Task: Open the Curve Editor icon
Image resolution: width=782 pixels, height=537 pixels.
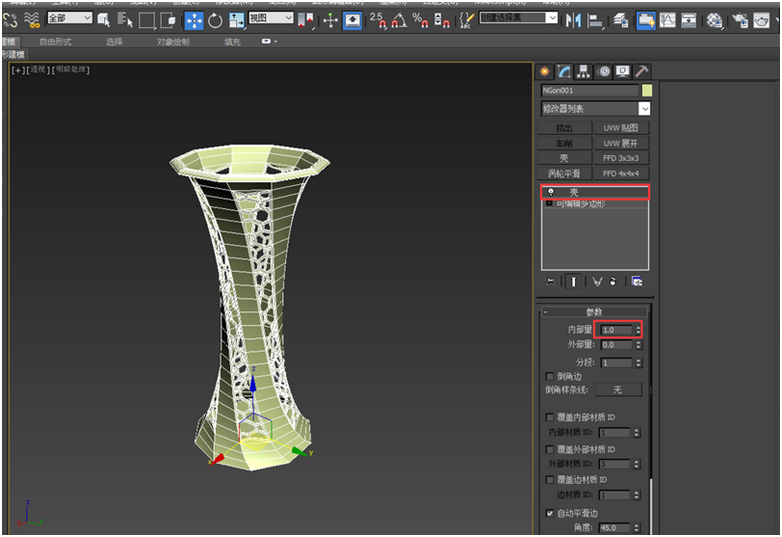Action: 667,20
